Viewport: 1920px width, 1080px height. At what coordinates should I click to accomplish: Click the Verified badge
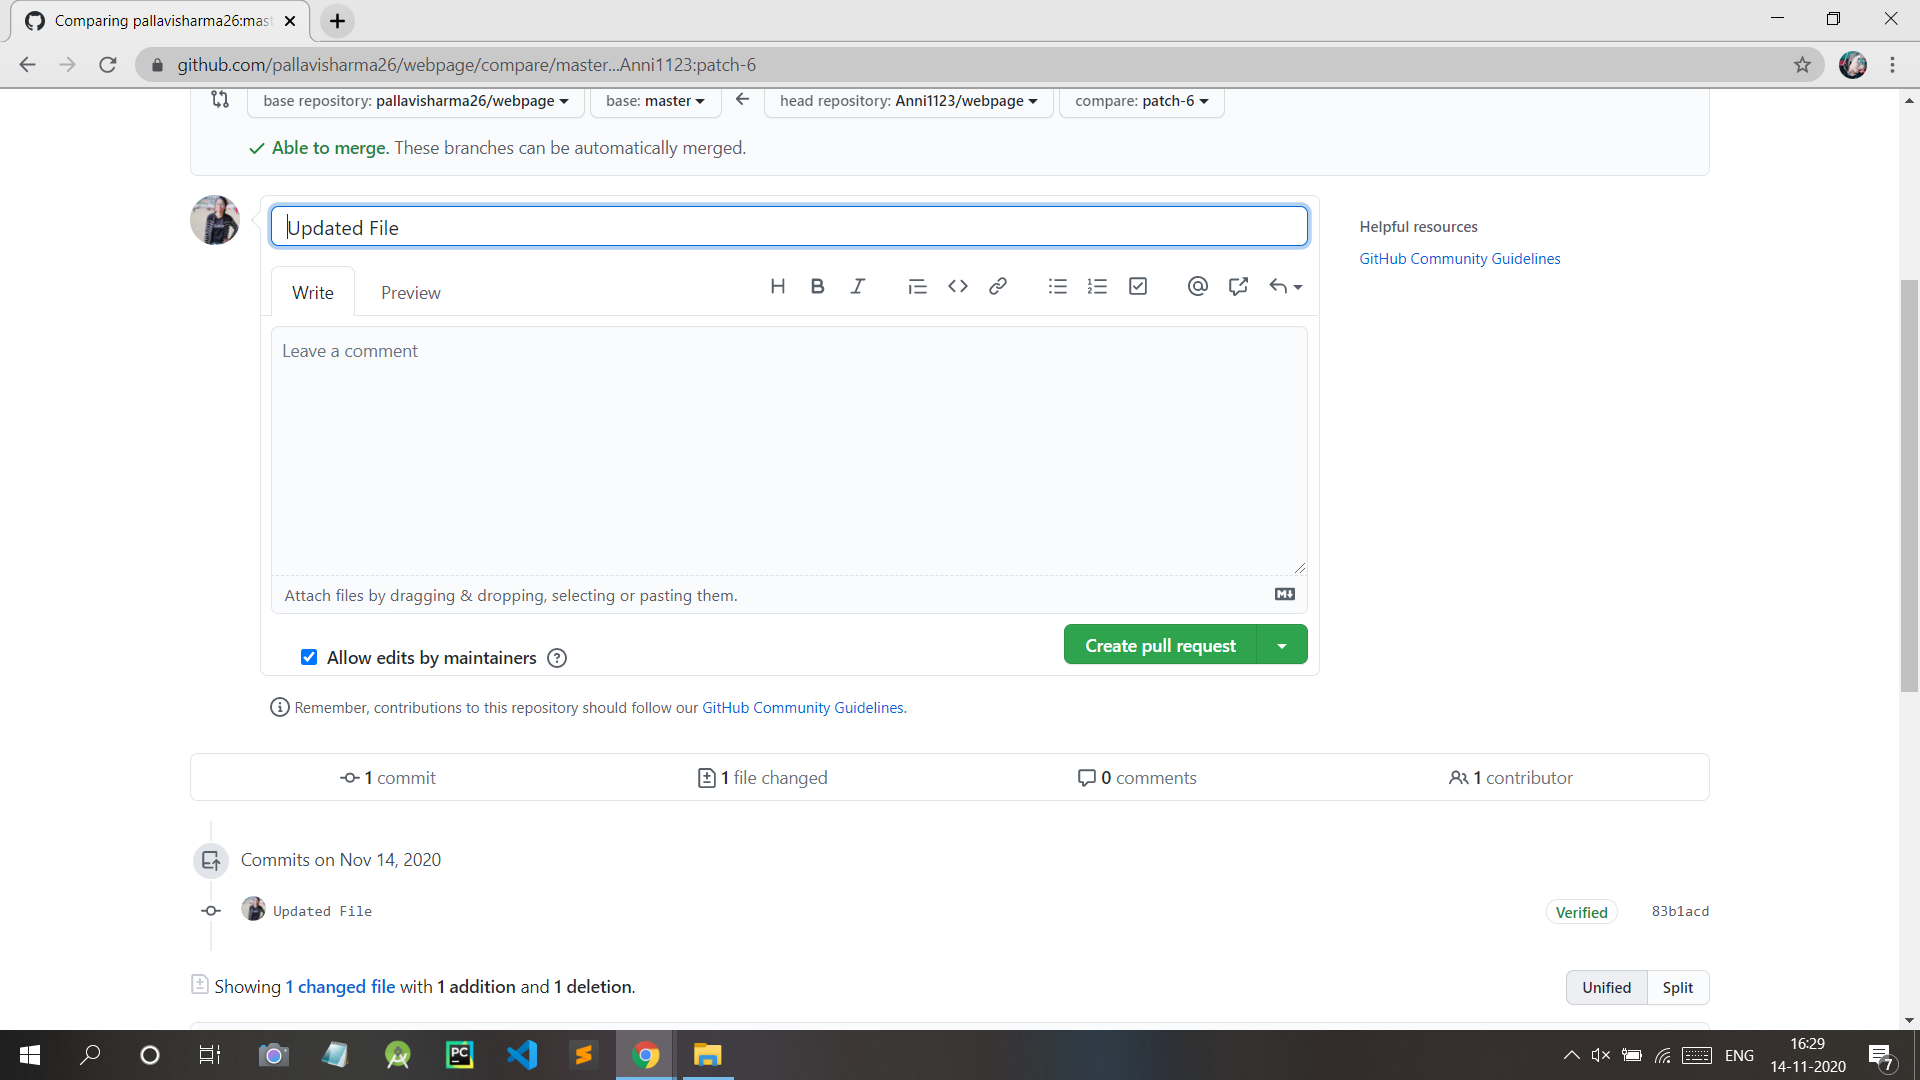pos(1581,912)
